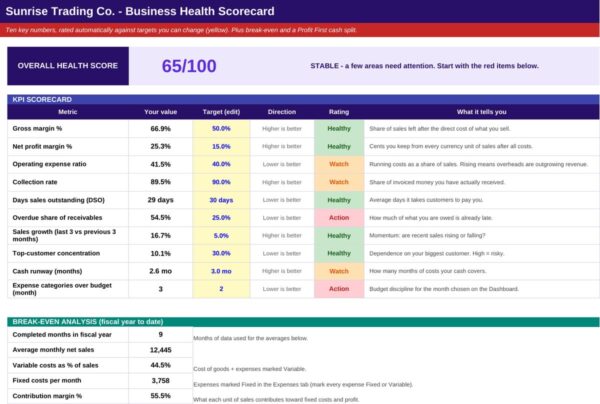Select Operating expense ratio value 41.5%
The width and height of the screenshot is (600, 404).
coord(161,164)
